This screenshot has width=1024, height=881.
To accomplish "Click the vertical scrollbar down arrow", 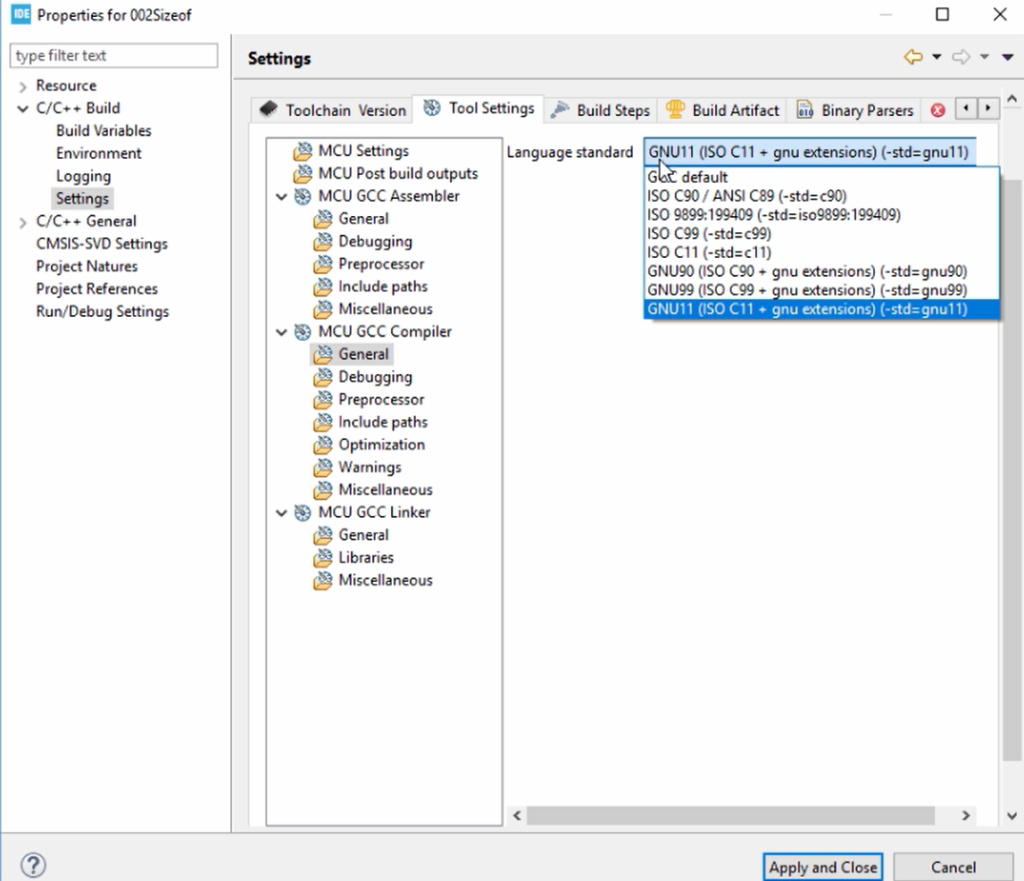I will (1012, 816).
